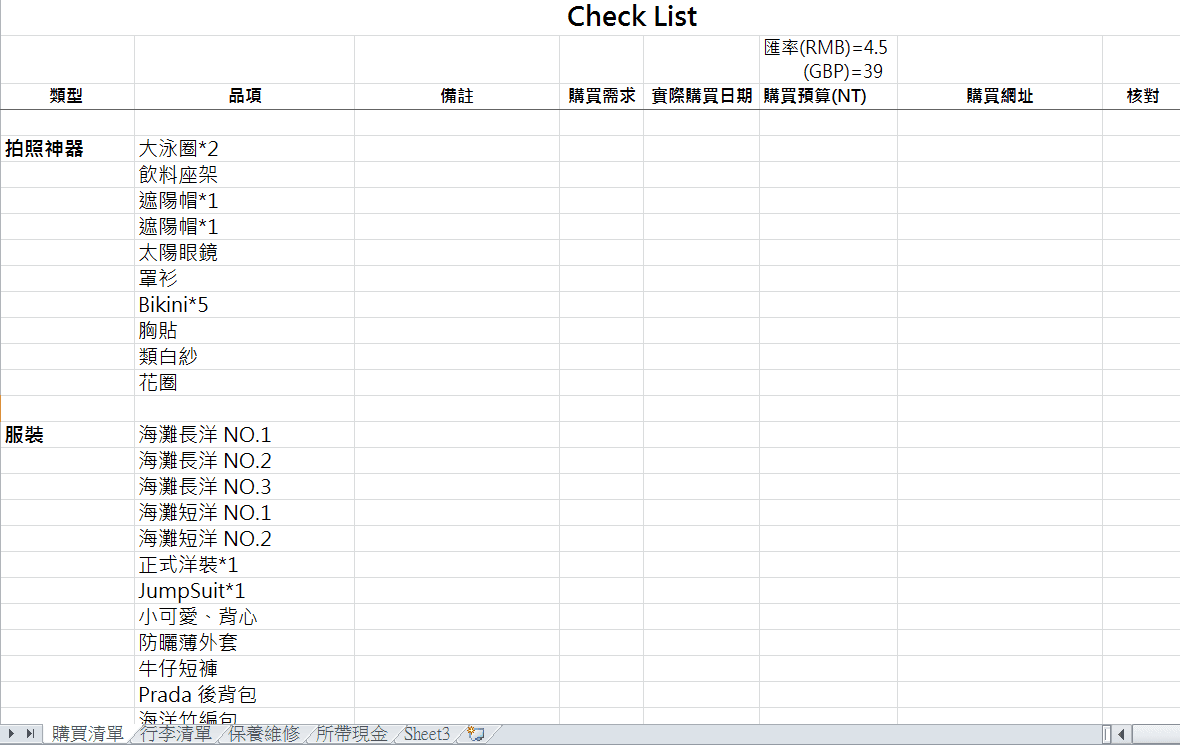Select the 服裝 category cell
Screen dimensions: 1180x745
click(x=67, y=435)
